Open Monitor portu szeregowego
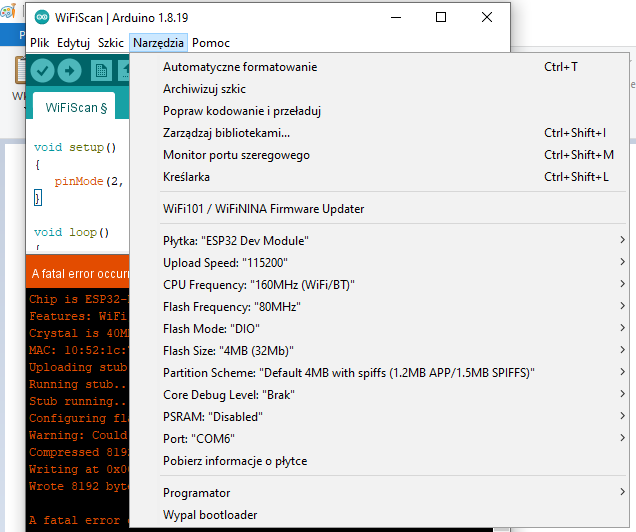This screenshot has width=636, height=532. (x=379, y=155)
